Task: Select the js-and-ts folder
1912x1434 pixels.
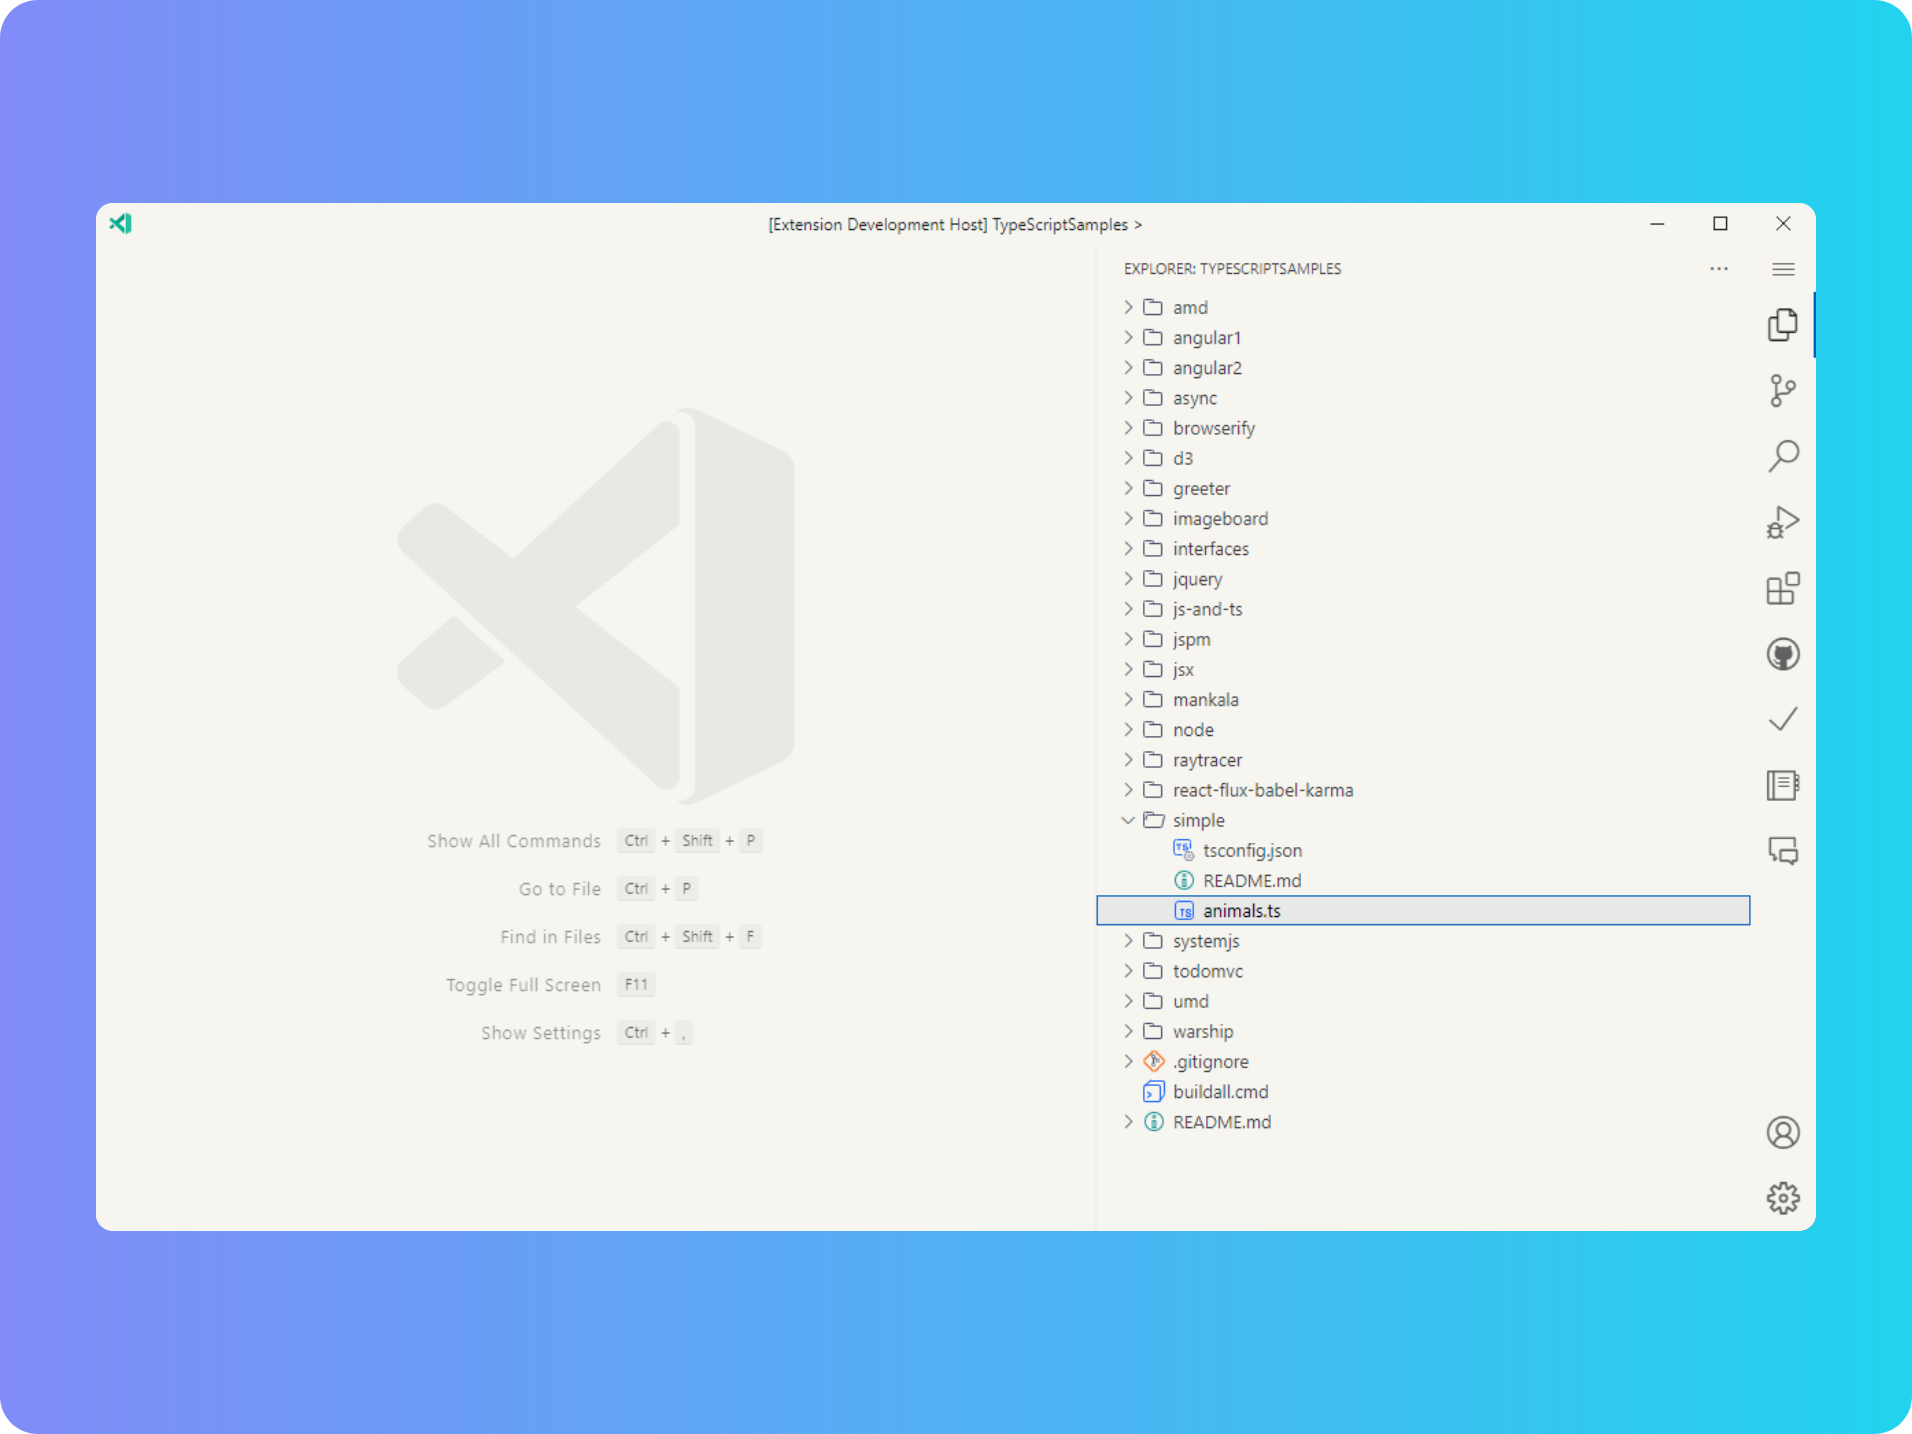Action: (1423, 609)
